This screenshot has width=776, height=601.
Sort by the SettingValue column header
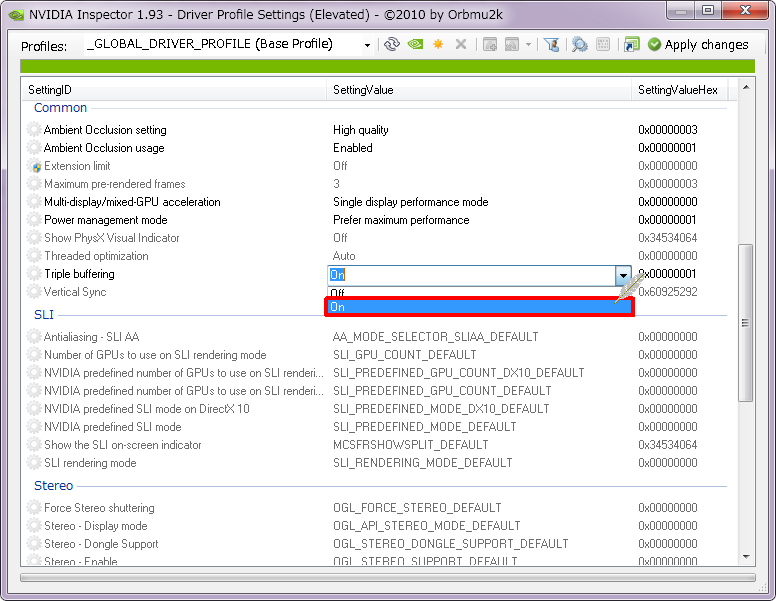[479, 90]
